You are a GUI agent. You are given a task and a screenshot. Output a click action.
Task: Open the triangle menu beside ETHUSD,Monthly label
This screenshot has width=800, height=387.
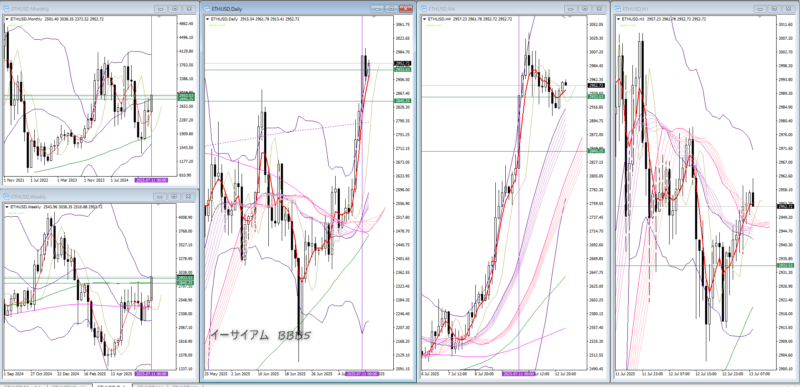(7, 19)
